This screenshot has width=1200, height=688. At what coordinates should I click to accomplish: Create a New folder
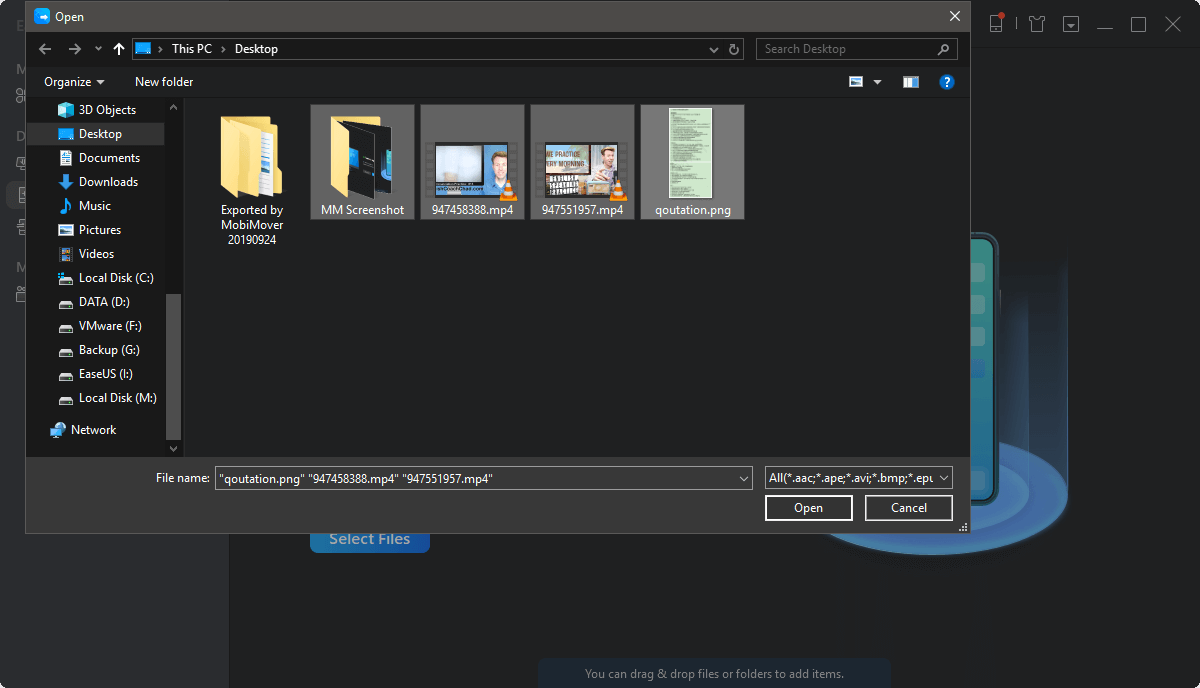click(164, 82)
